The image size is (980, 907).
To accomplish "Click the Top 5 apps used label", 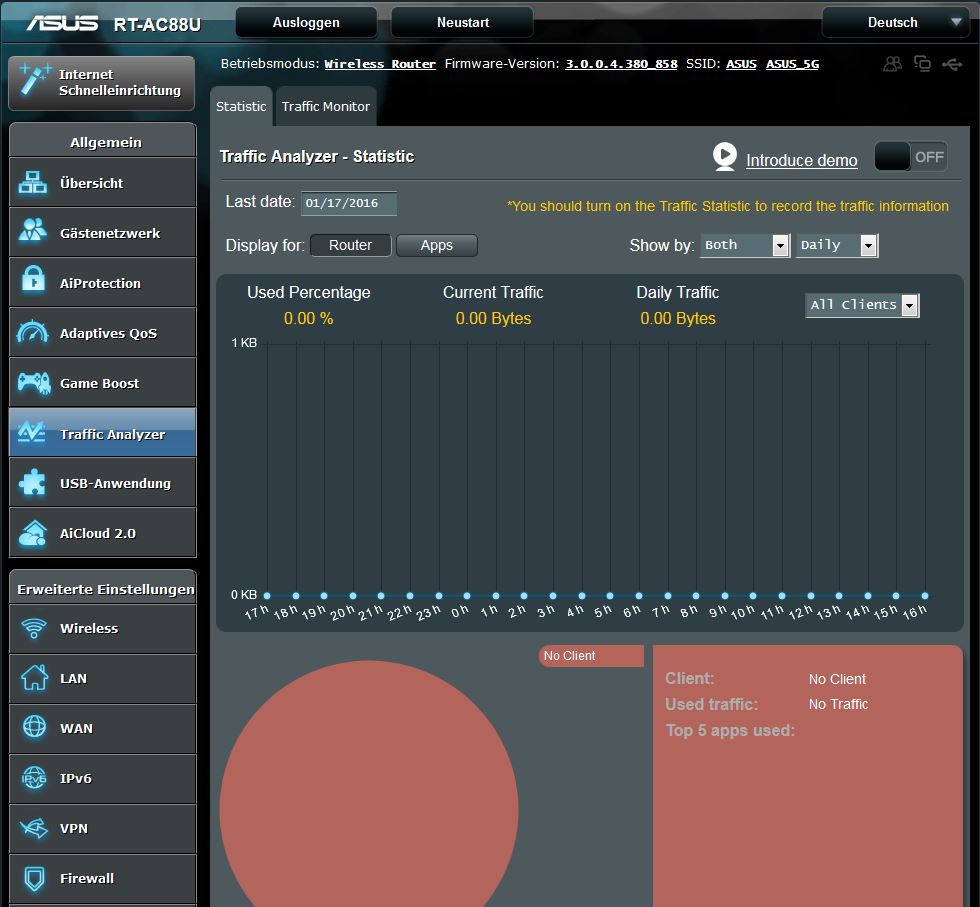I will pos(730,730).
